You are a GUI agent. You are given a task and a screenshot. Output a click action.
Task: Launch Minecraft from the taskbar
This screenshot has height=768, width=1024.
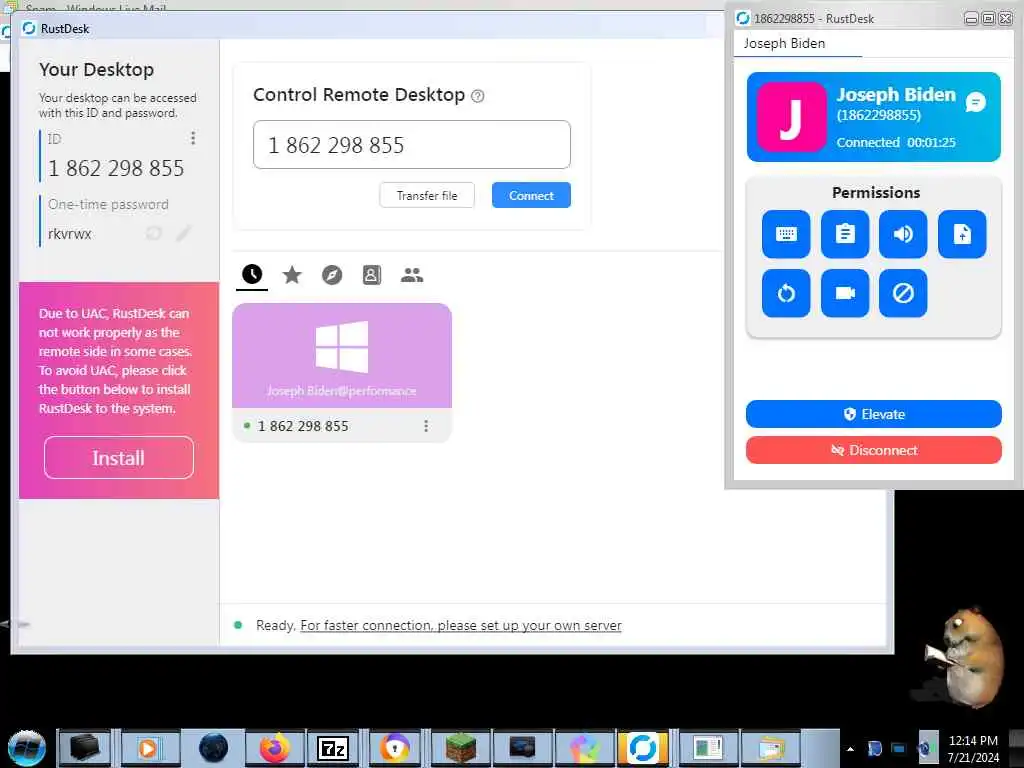click(460, 748)
